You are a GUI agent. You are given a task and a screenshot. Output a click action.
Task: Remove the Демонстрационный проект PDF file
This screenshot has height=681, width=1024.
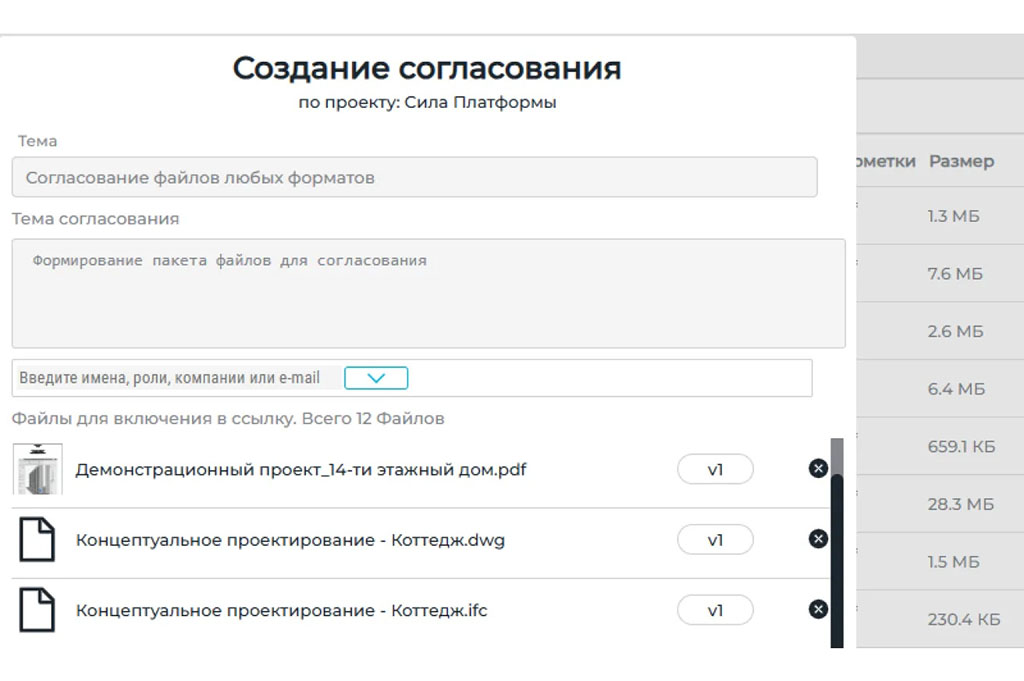click(x=818, y=468)
